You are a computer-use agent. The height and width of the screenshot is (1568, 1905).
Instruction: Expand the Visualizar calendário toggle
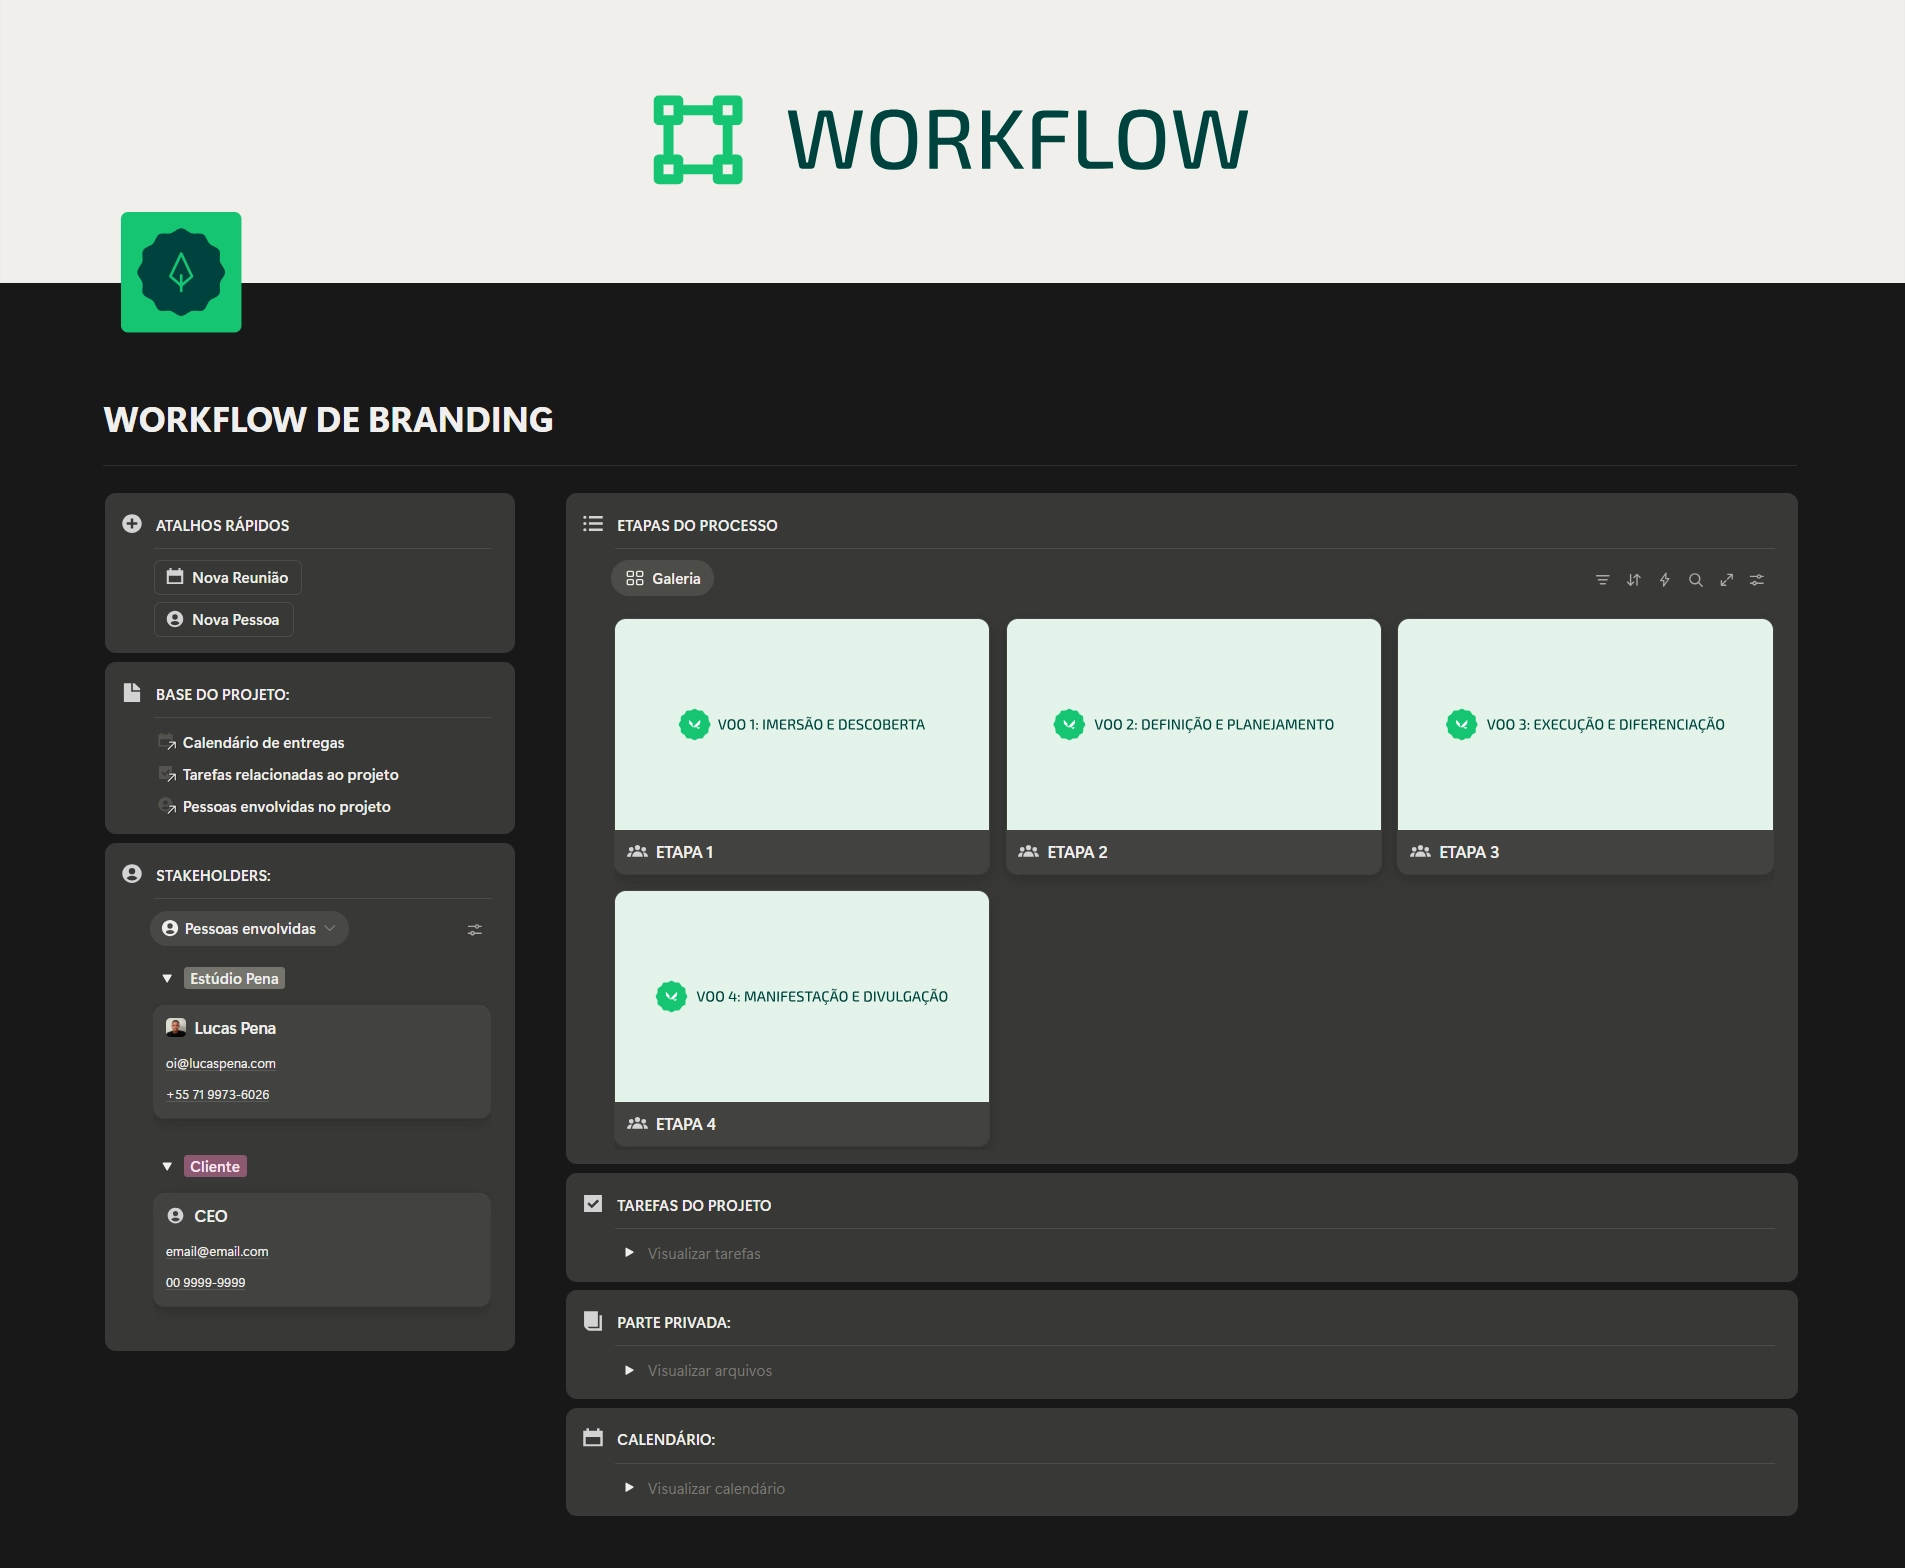click(x=629, y=1488)
